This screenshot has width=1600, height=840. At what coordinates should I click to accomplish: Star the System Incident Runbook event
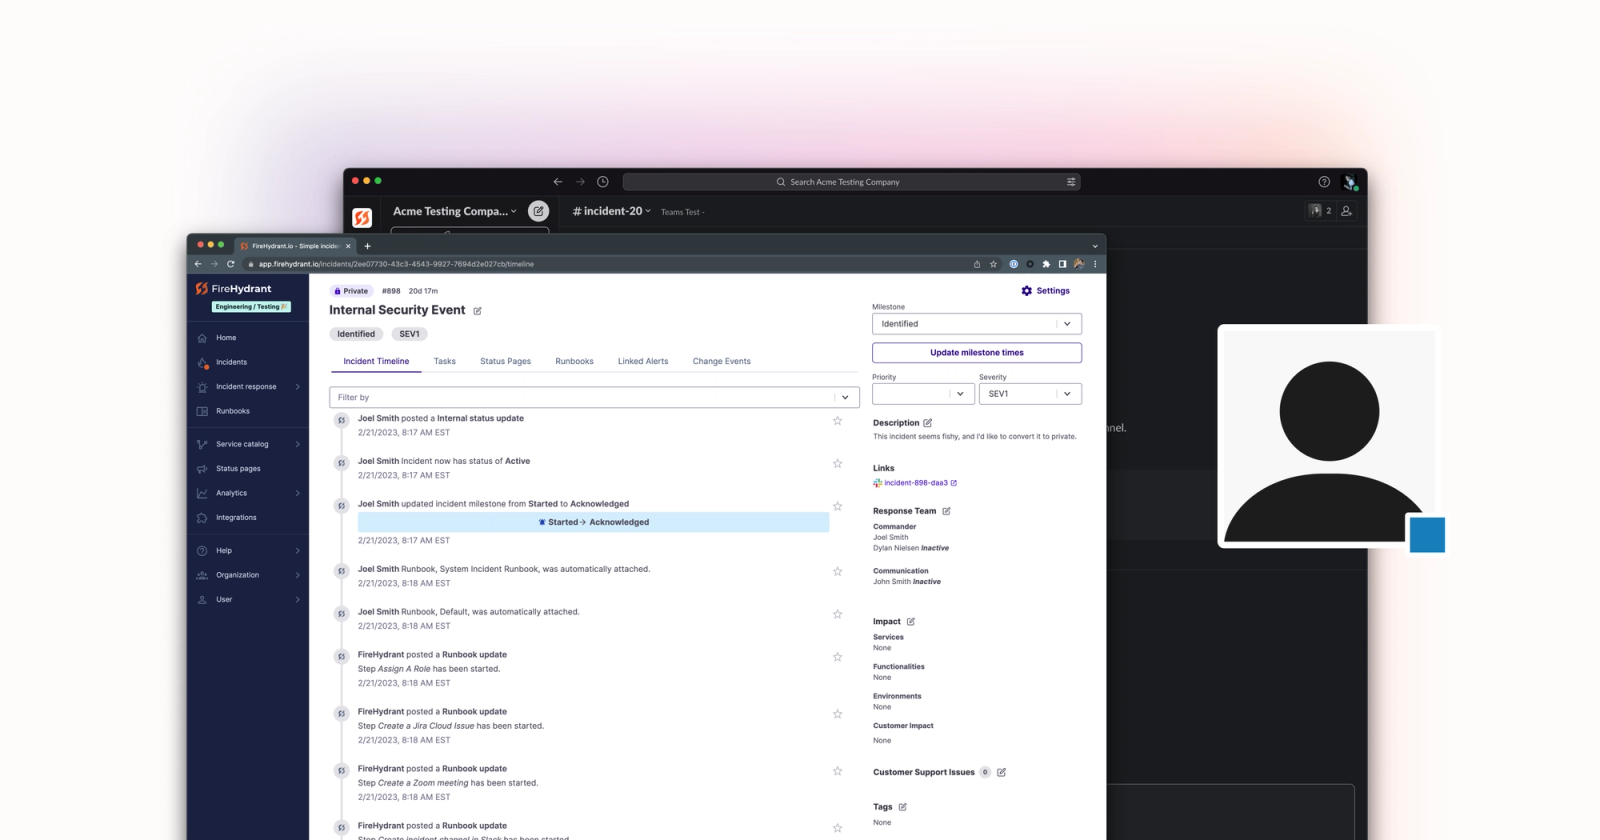(x=837, y=572)
